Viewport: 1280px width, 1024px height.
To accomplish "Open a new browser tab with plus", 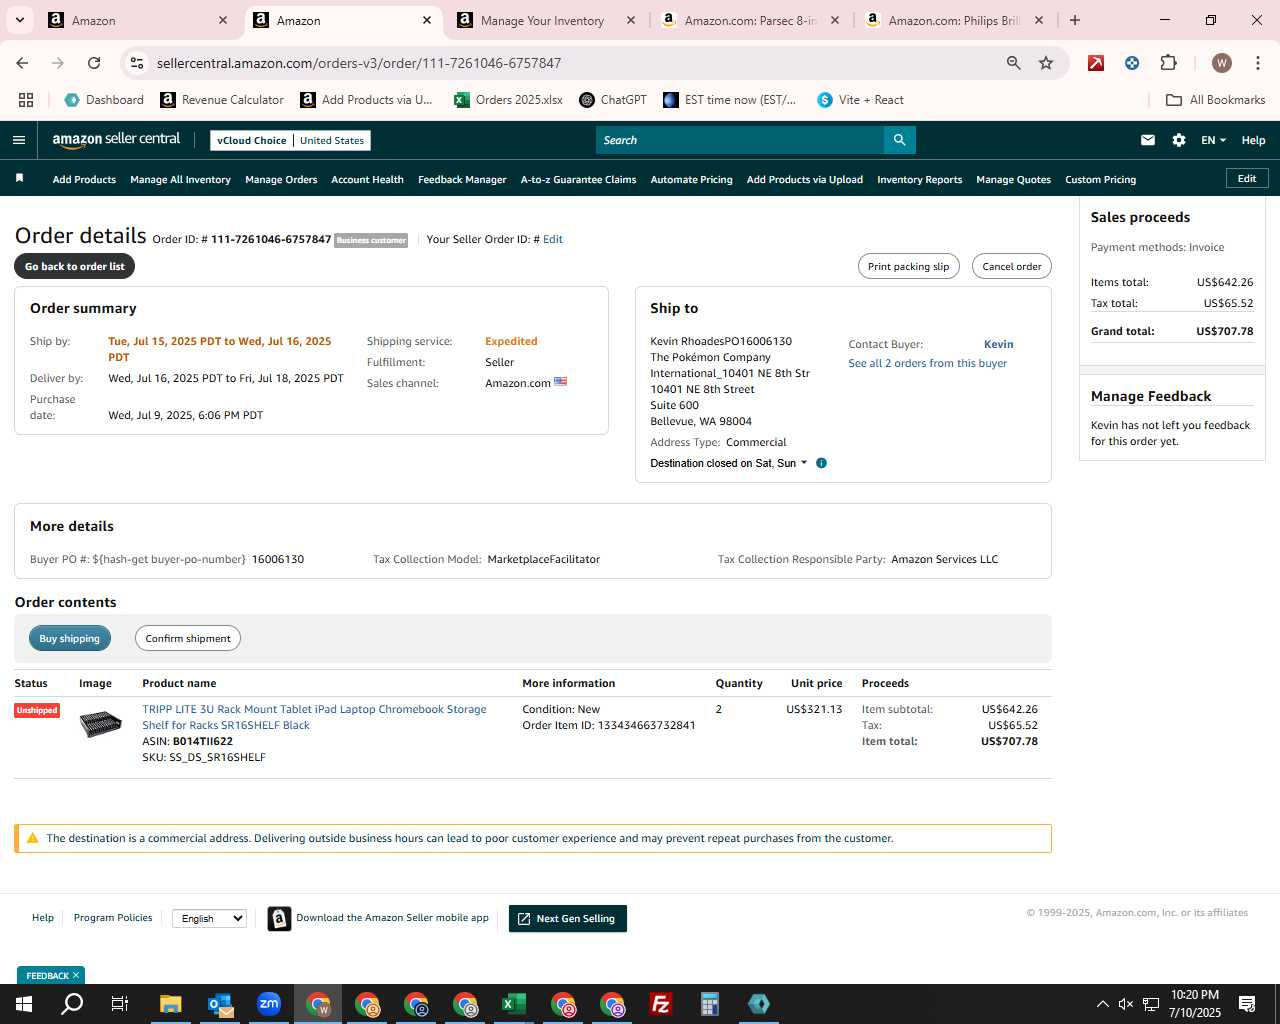I will 1075,20.
